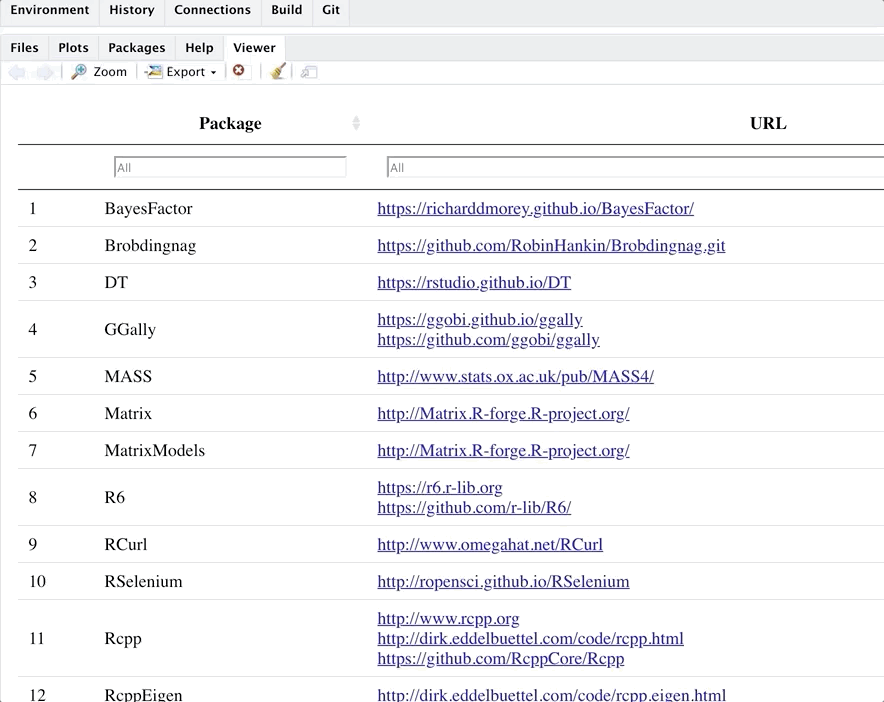Open the Export dropdown arrow

pyautogui.click(x=213, y=73)
